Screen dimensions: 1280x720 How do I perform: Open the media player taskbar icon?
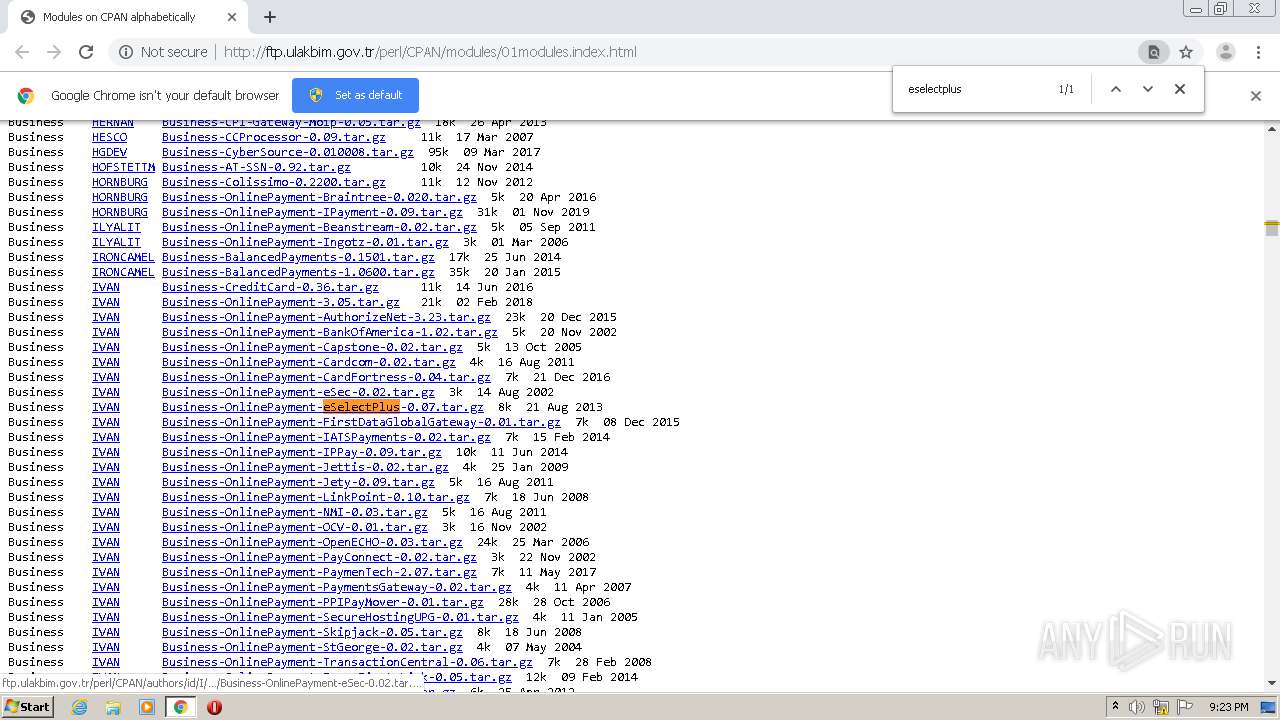tap(147, 707)
